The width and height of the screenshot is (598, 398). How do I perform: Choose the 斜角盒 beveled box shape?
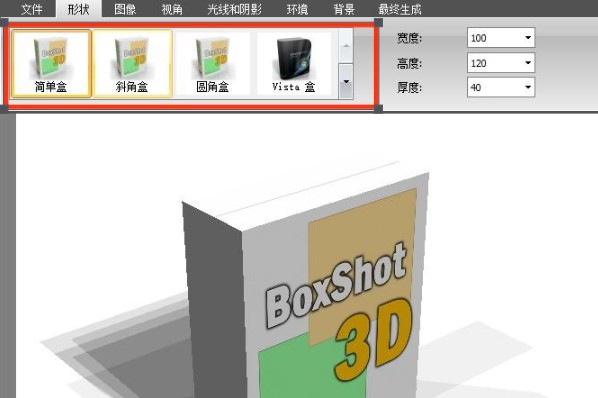coord(132,64)
